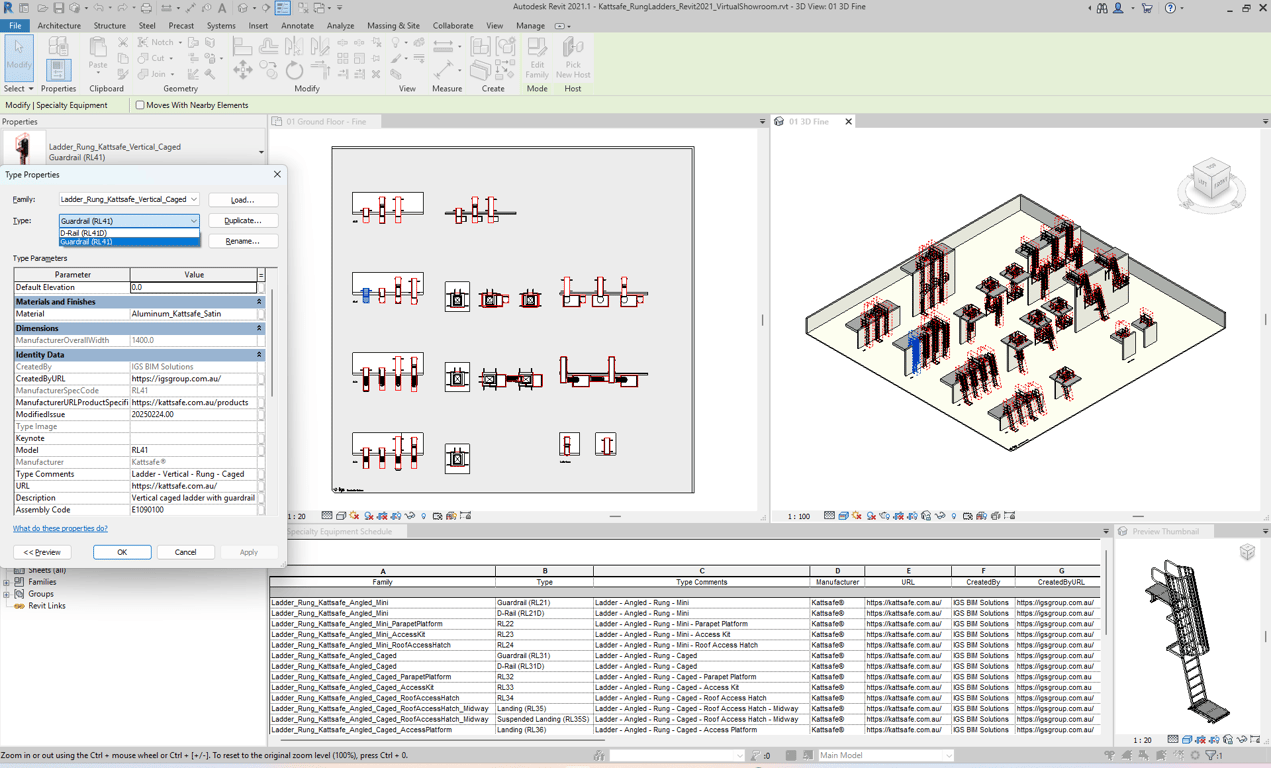Image resolution: width=1271 pixels, height=768 pixels.
Task: Click 'What do these properties do?' link
Action: coord(60,528)
